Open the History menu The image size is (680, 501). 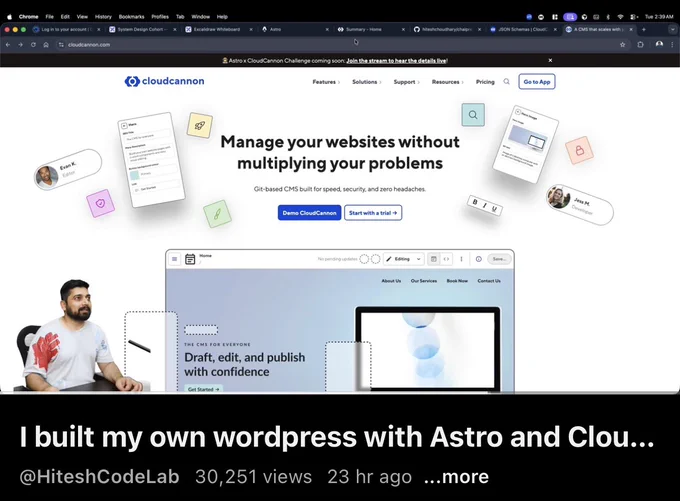(103, 16)
